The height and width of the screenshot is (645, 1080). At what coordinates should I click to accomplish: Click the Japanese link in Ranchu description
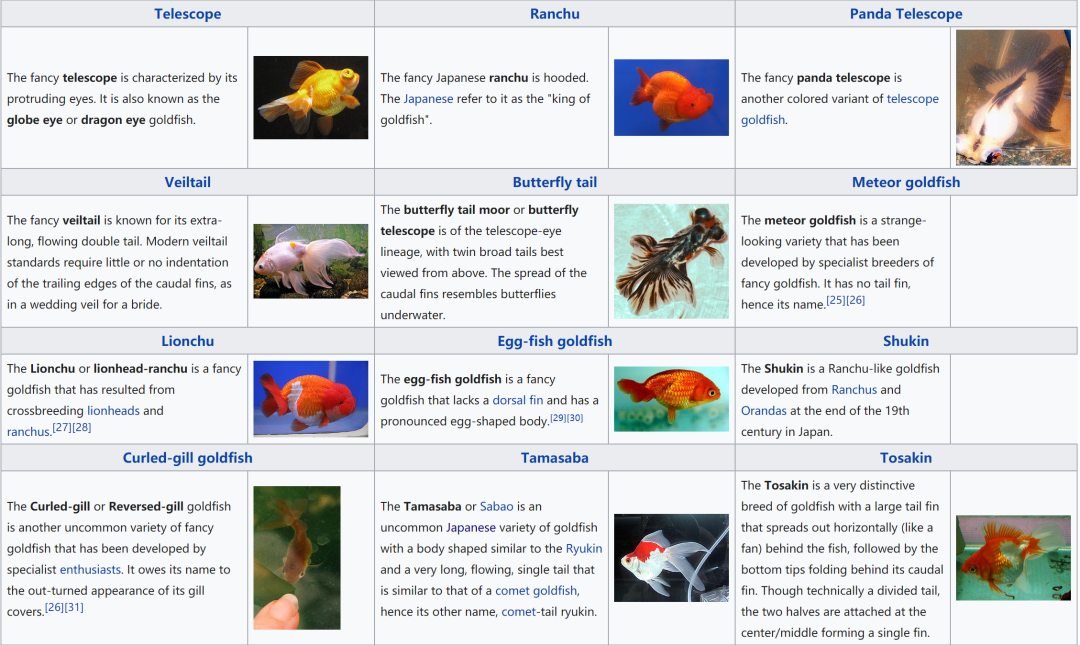coord(428,99)
